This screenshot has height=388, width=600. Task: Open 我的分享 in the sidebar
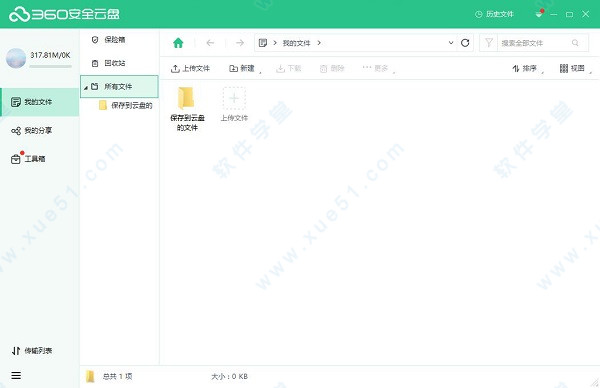tap(32, 131)
